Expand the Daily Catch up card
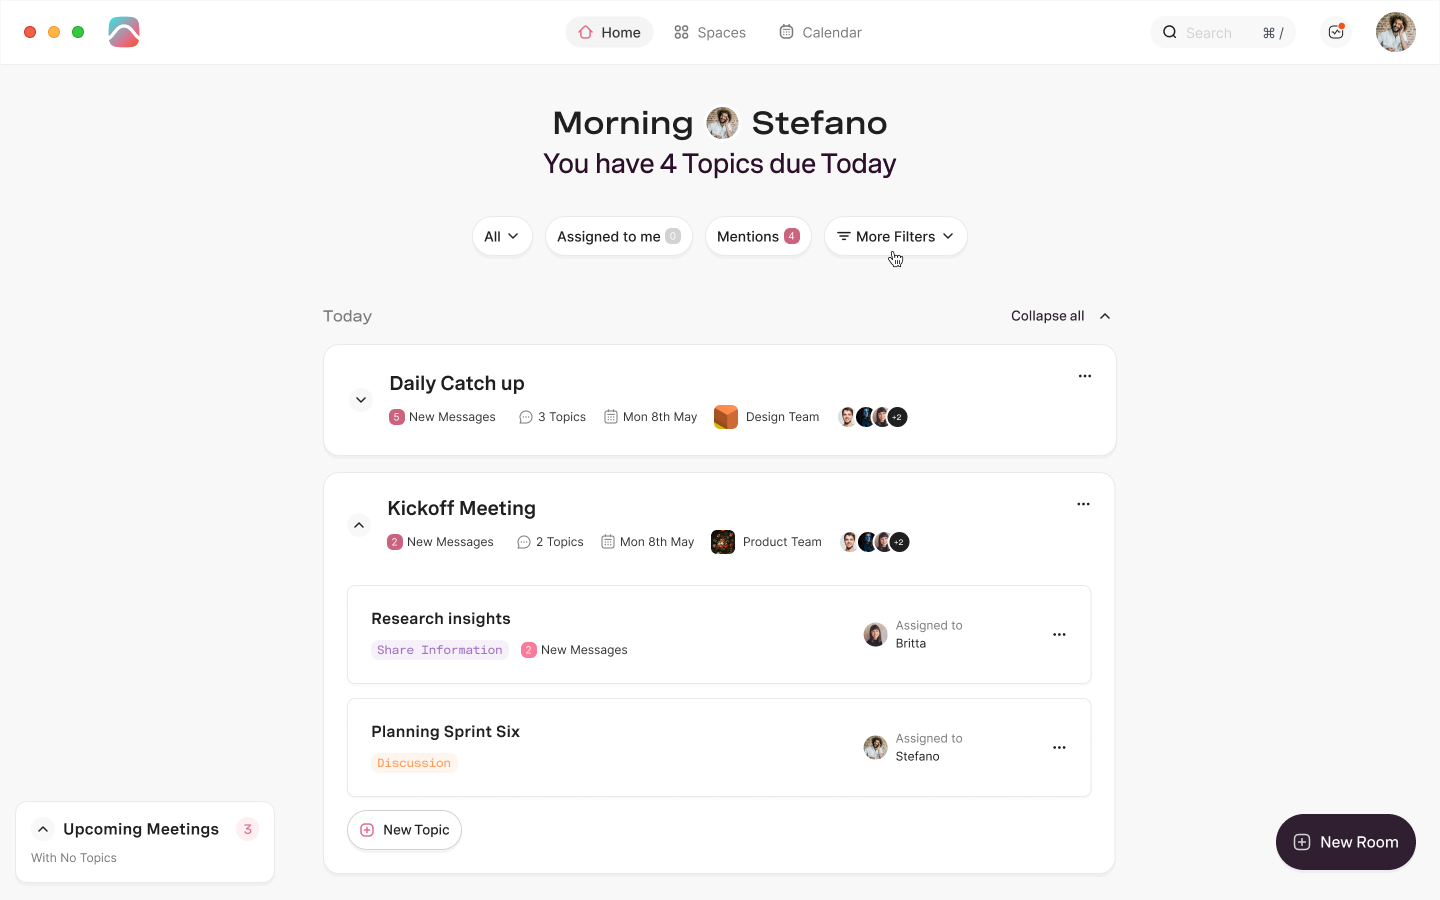This screenshot has width=1440, height=900. pyautogui.click(x=361, y=399)
